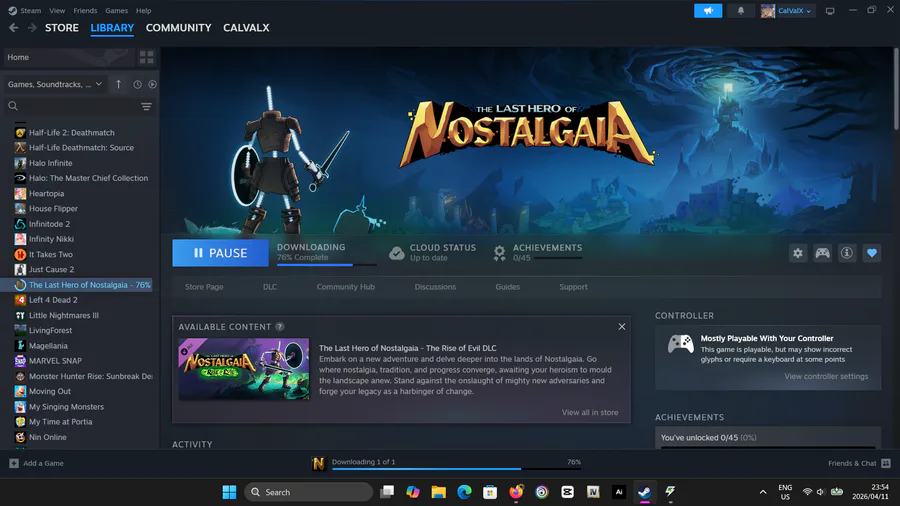Switch to collections grid view icon
900x506 pixels.
(146, 57)
